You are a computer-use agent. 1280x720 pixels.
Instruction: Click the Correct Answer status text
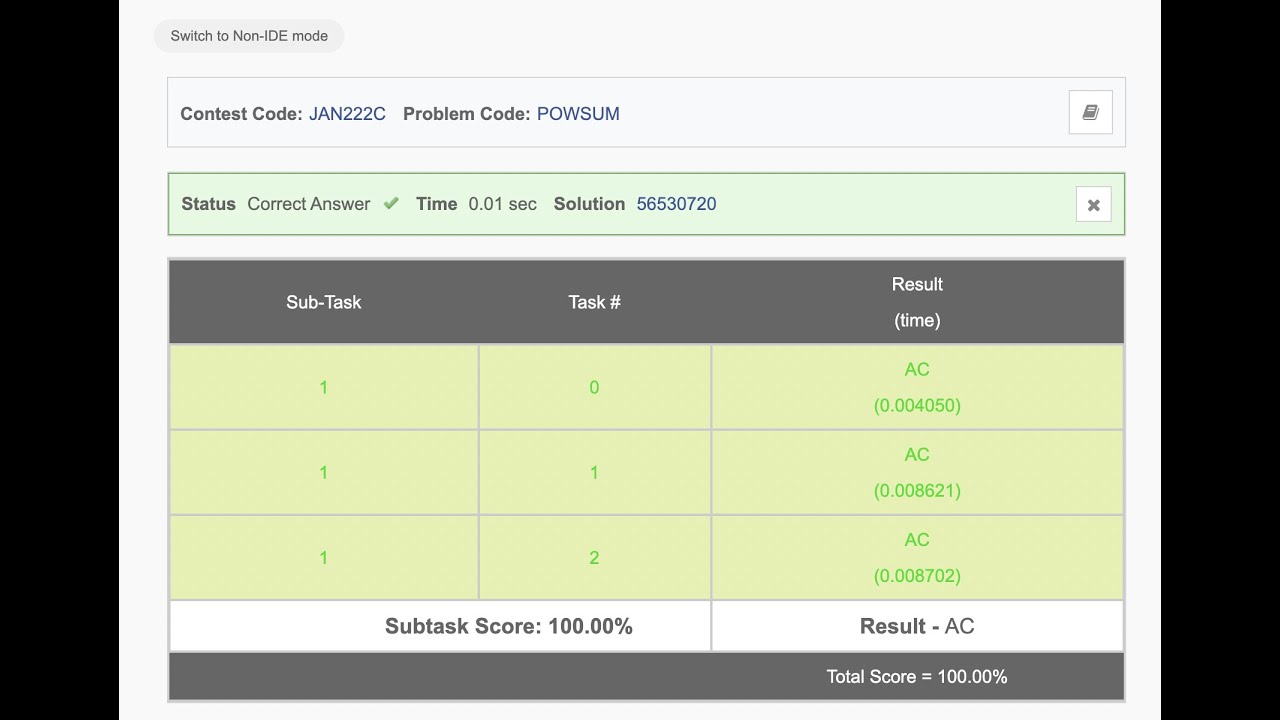click(x=308, y=204)
